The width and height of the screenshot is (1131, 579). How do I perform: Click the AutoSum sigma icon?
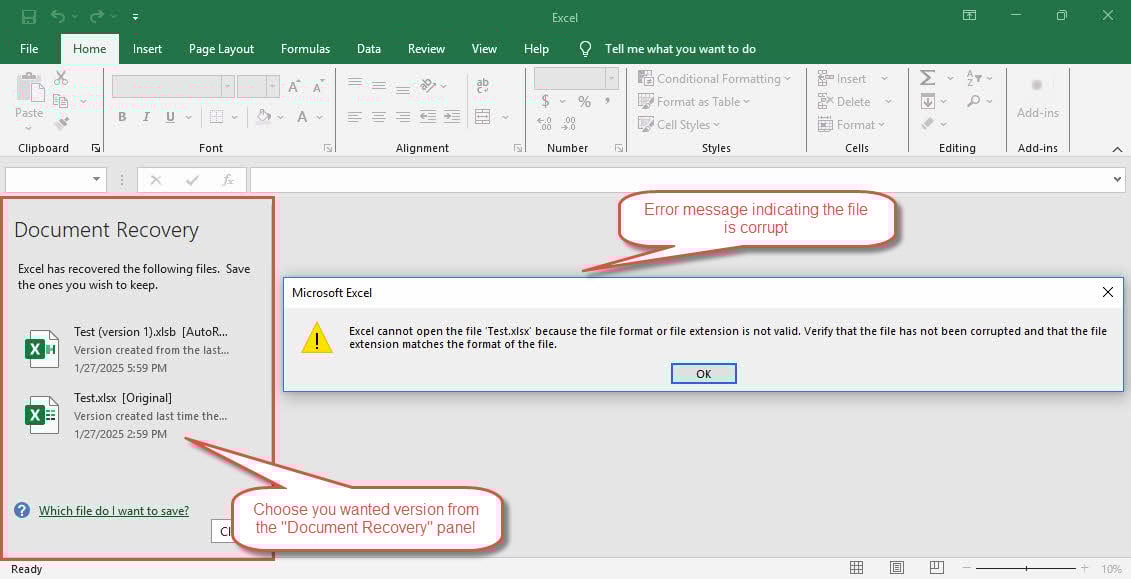(x=927, y=78)
